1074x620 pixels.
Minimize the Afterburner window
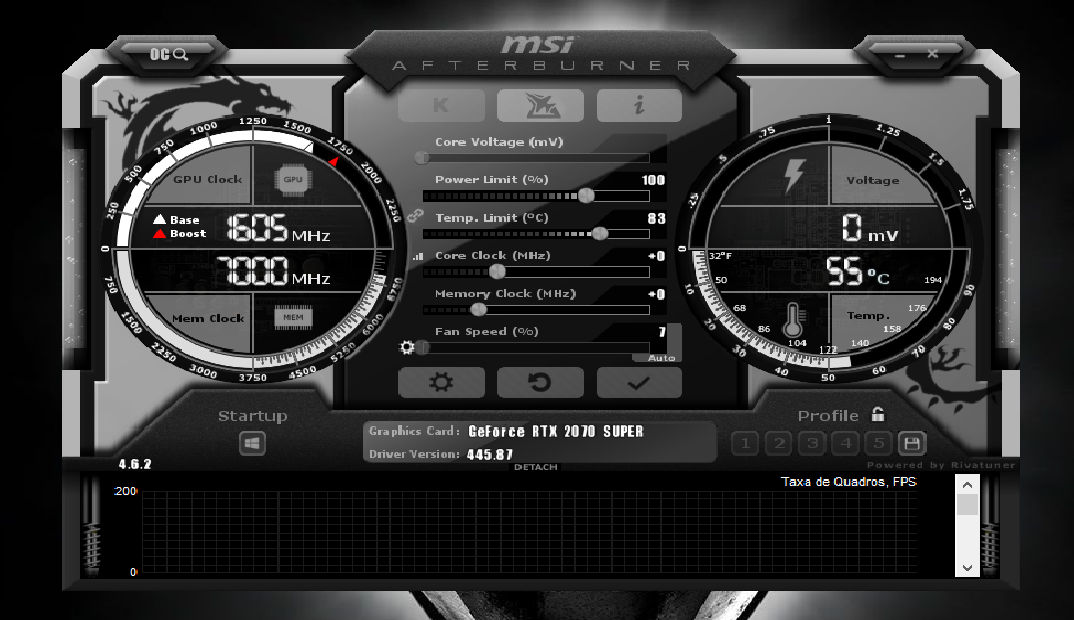click(x=900, y=54)
